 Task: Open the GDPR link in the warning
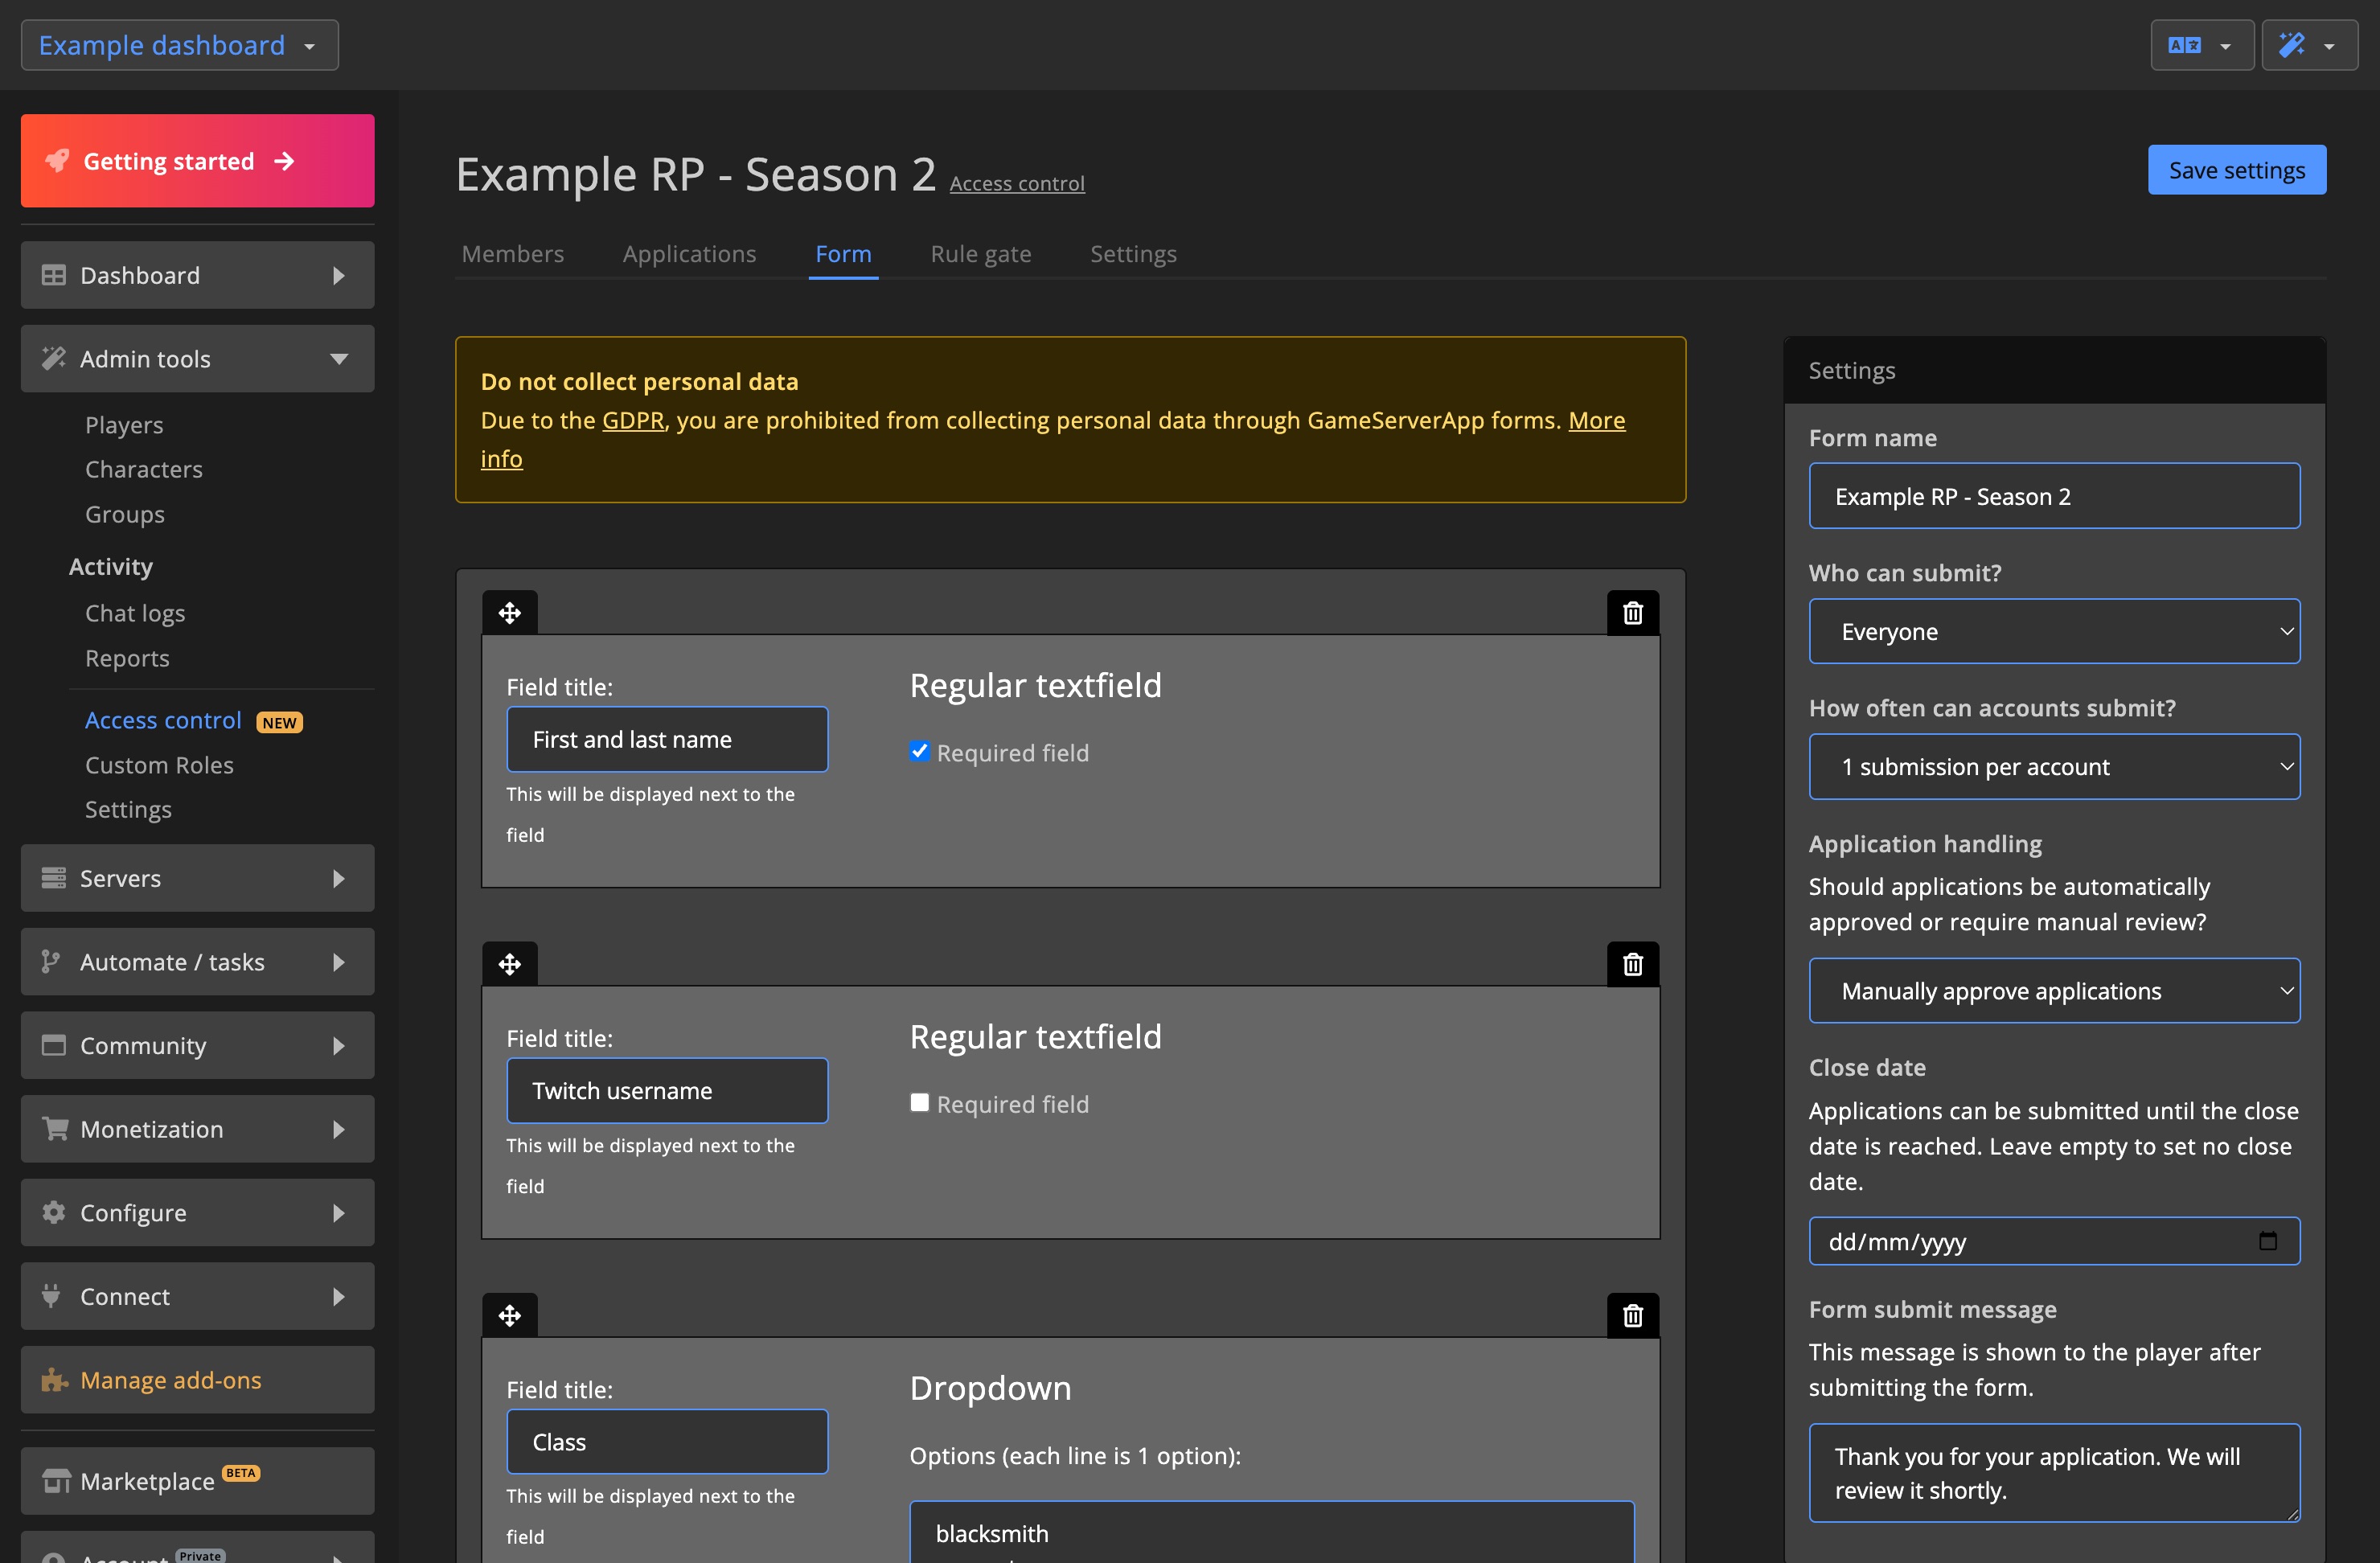click(x=631, y=420)
